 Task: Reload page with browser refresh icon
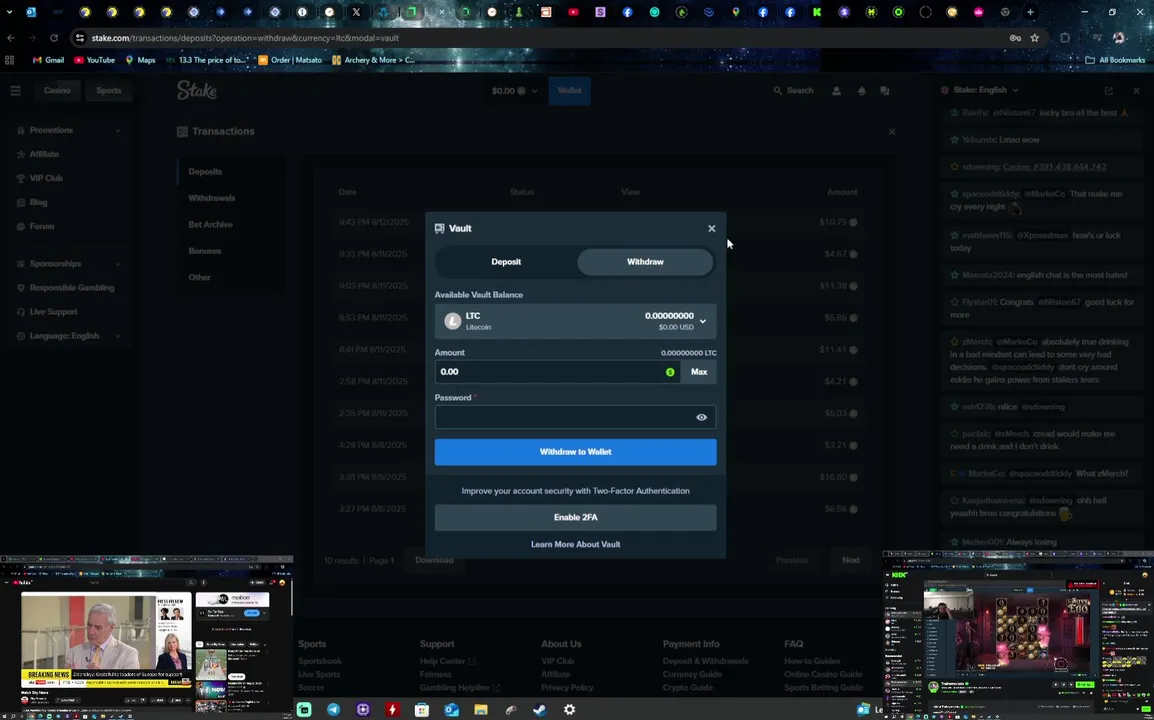click(x=54, y=38)
